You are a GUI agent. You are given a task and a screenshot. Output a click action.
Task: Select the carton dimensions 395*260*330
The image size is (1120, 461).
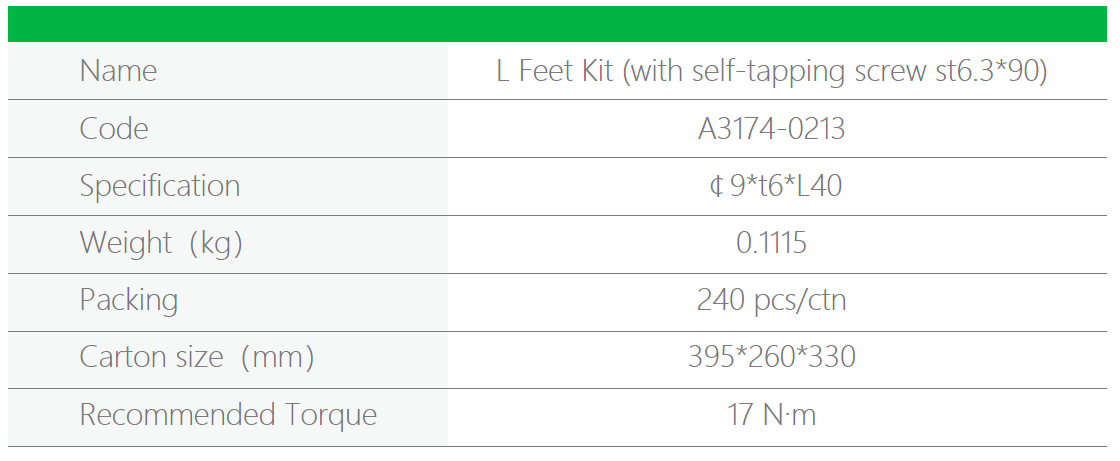point(771,357)
